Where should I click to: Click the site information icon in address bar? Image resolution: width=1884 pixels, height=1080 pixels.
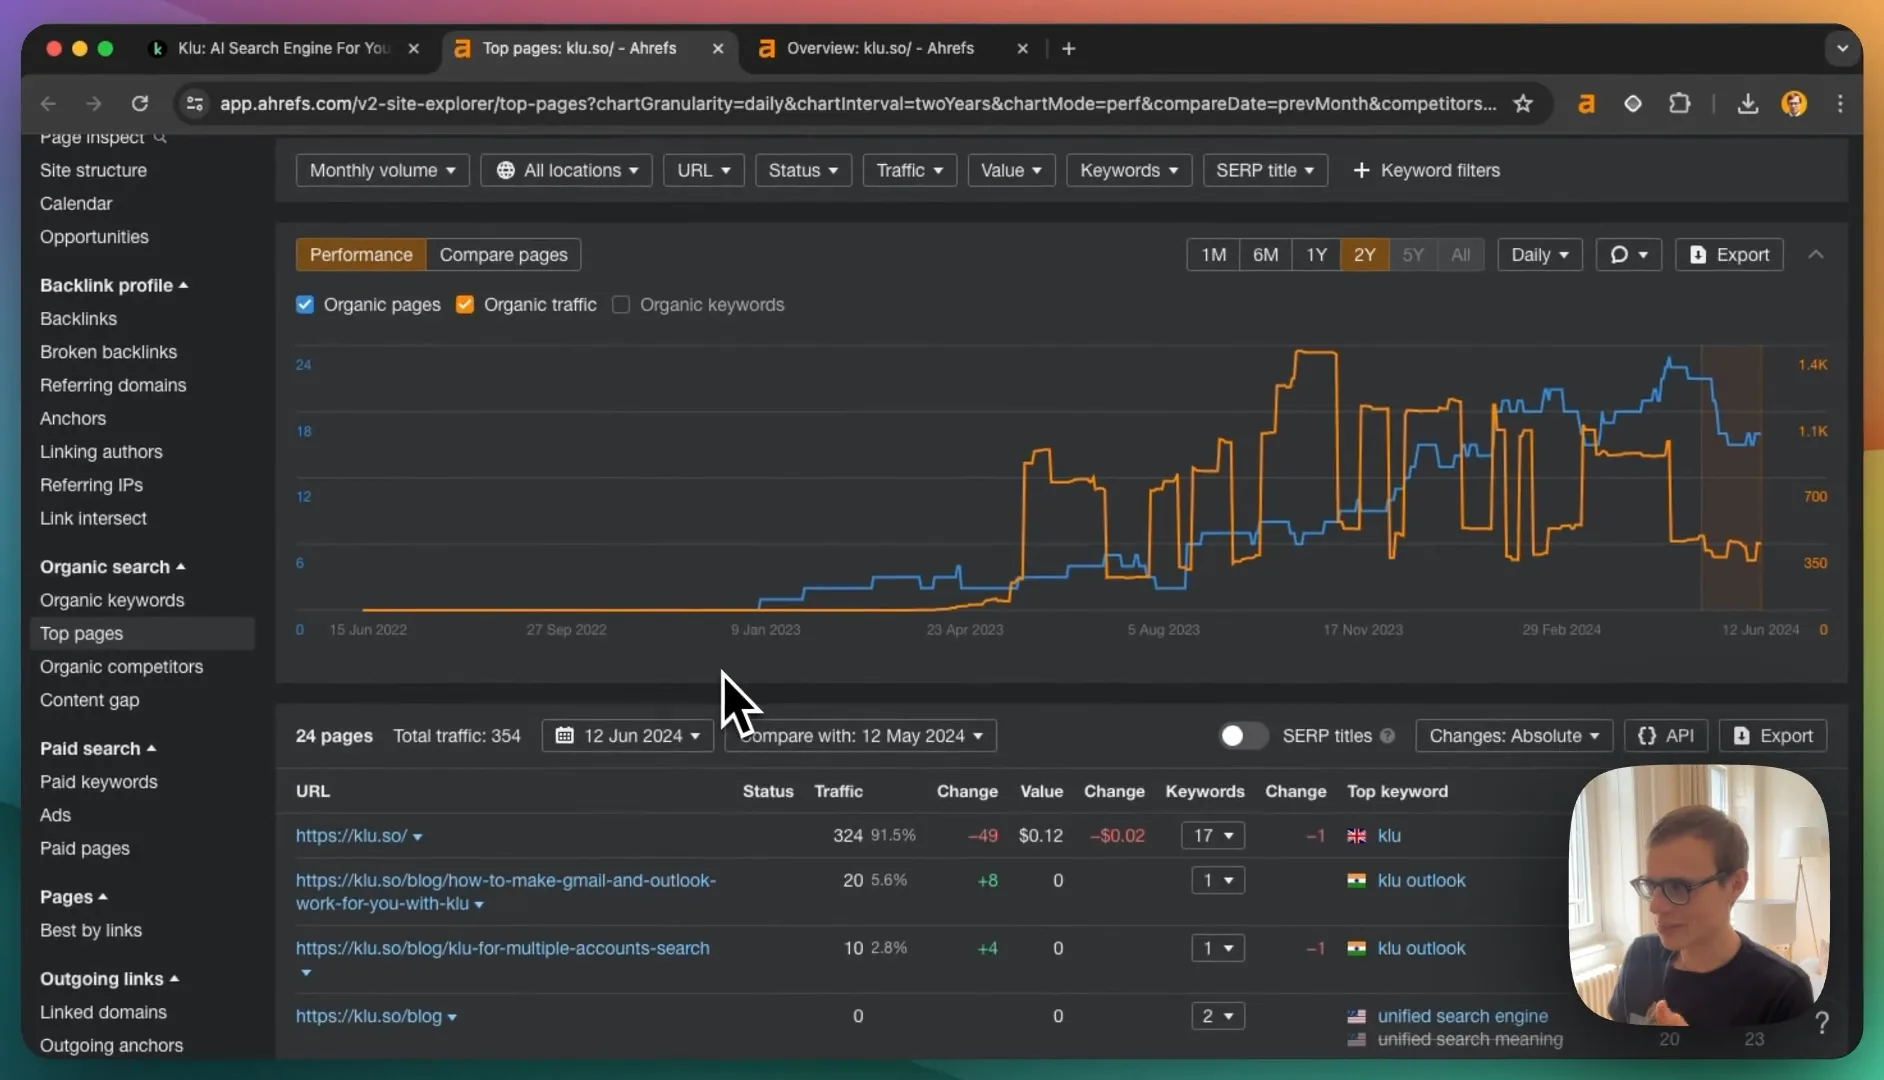tap(195, 104)
